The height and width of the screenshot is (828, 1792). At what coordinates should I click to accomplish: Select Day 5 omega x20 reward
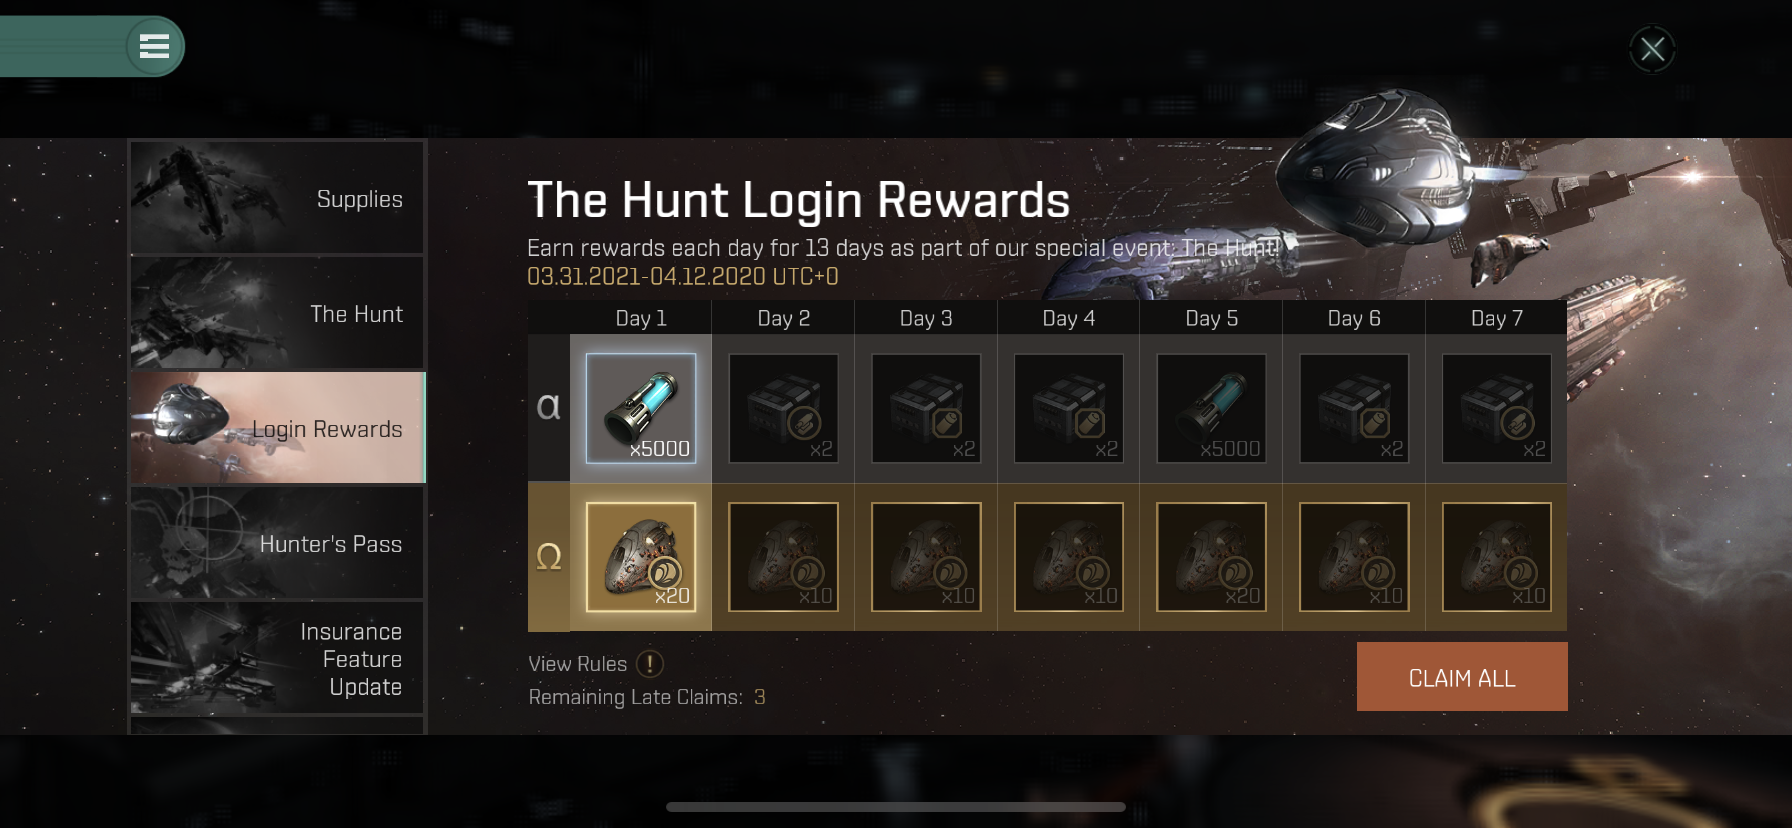tap(1211, 557)
